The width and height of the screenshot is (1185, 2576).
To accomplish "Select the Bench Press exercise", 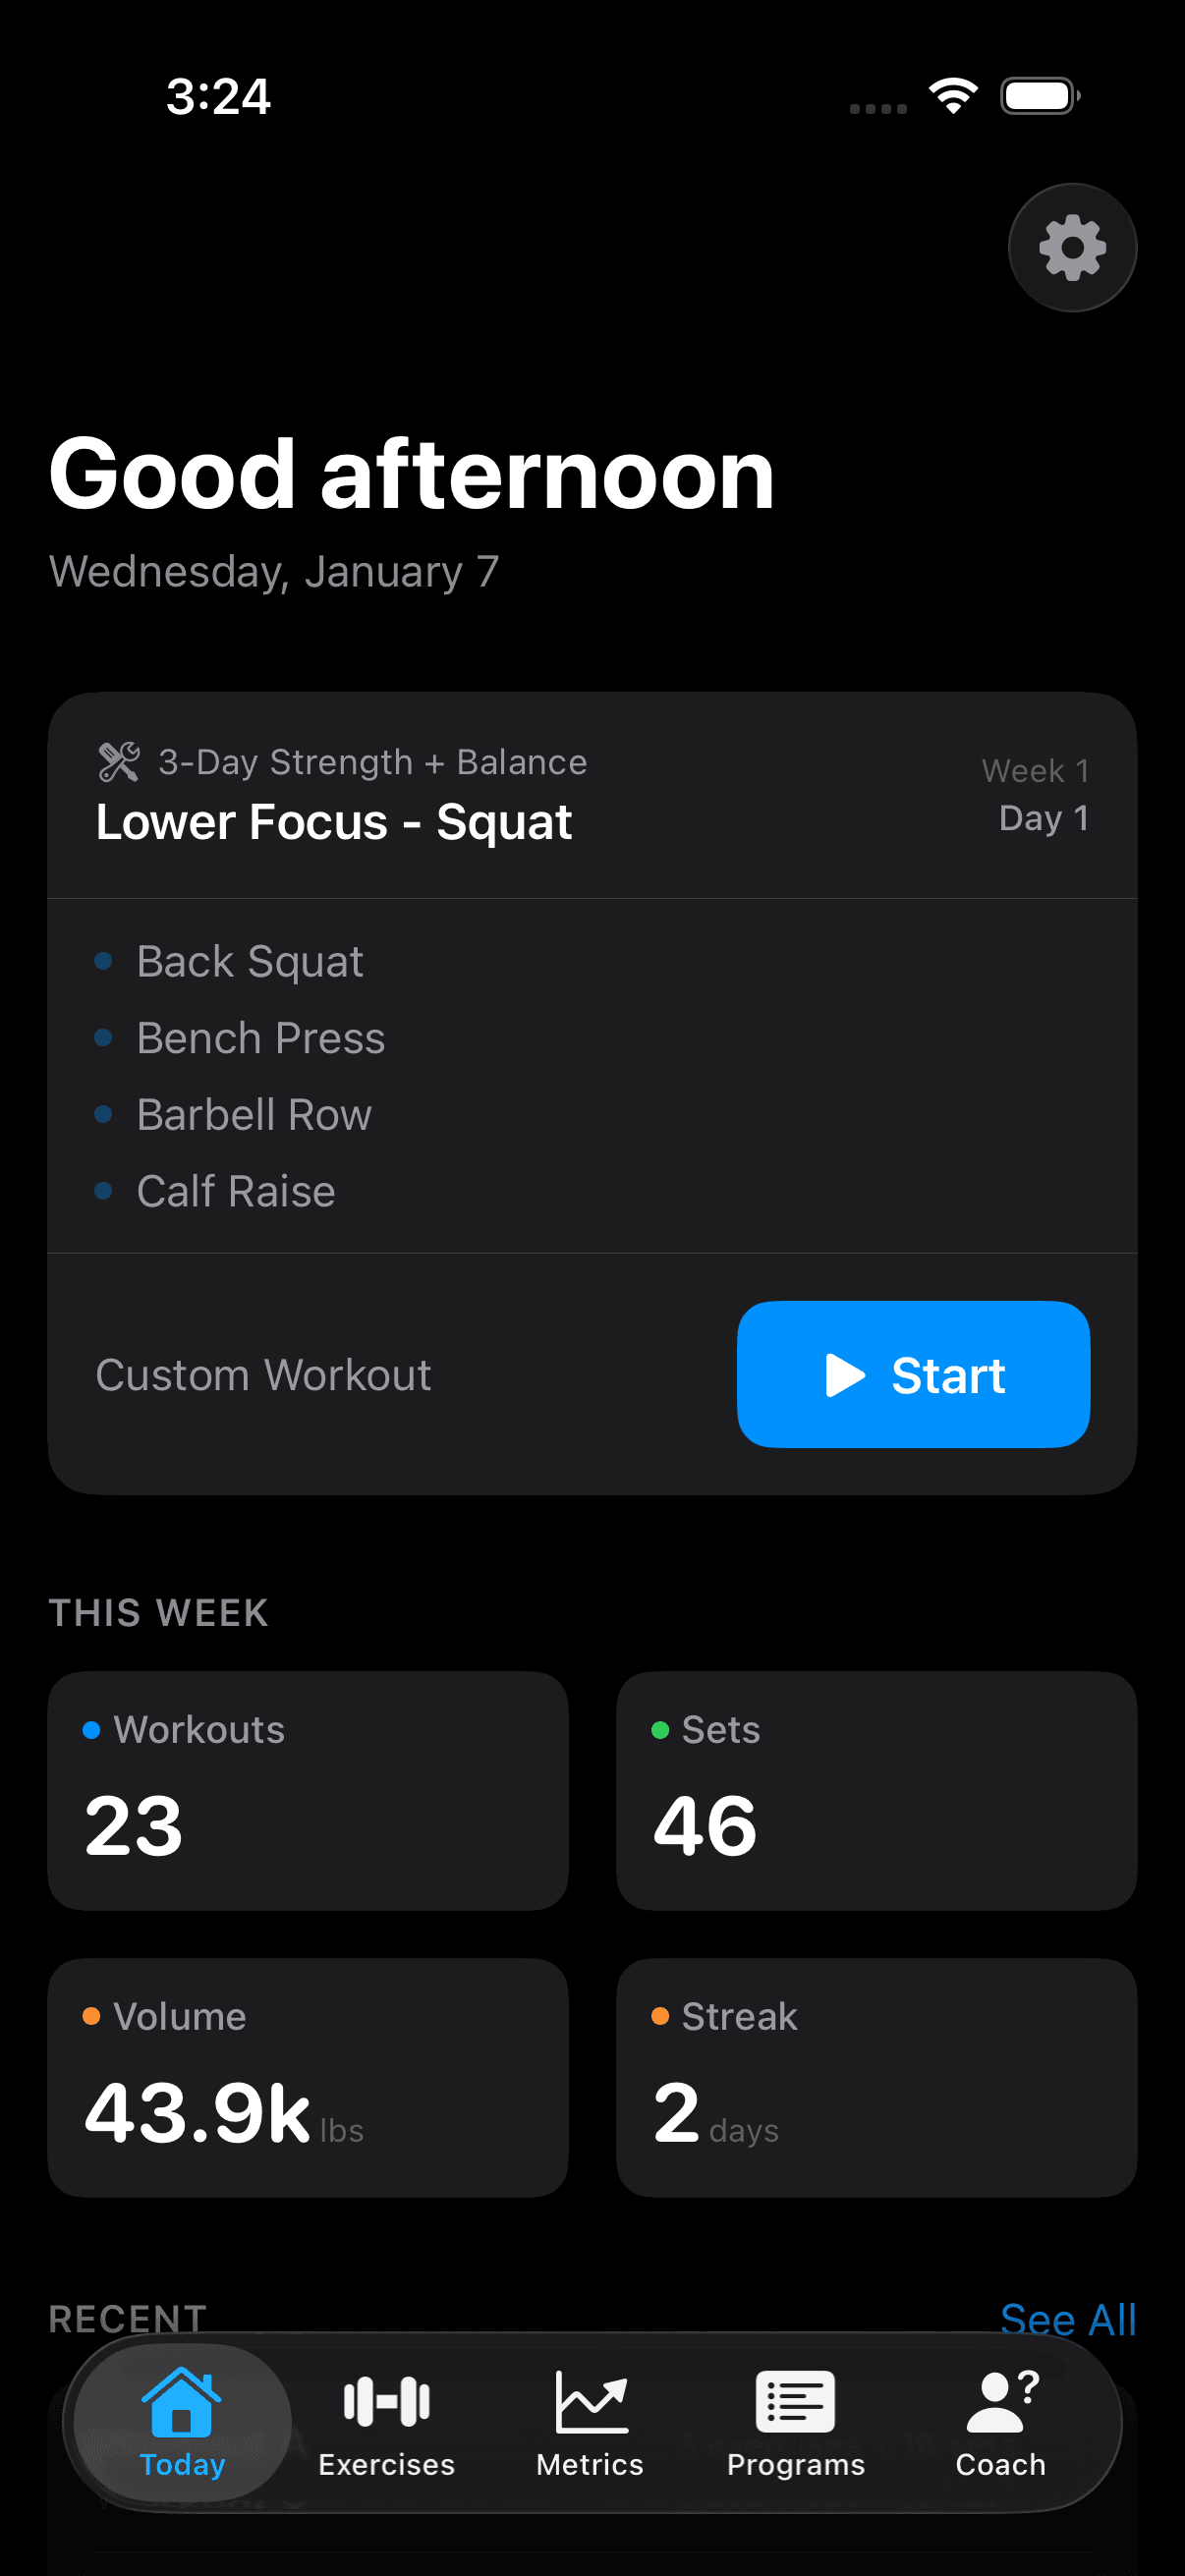I will (260, 1038).
